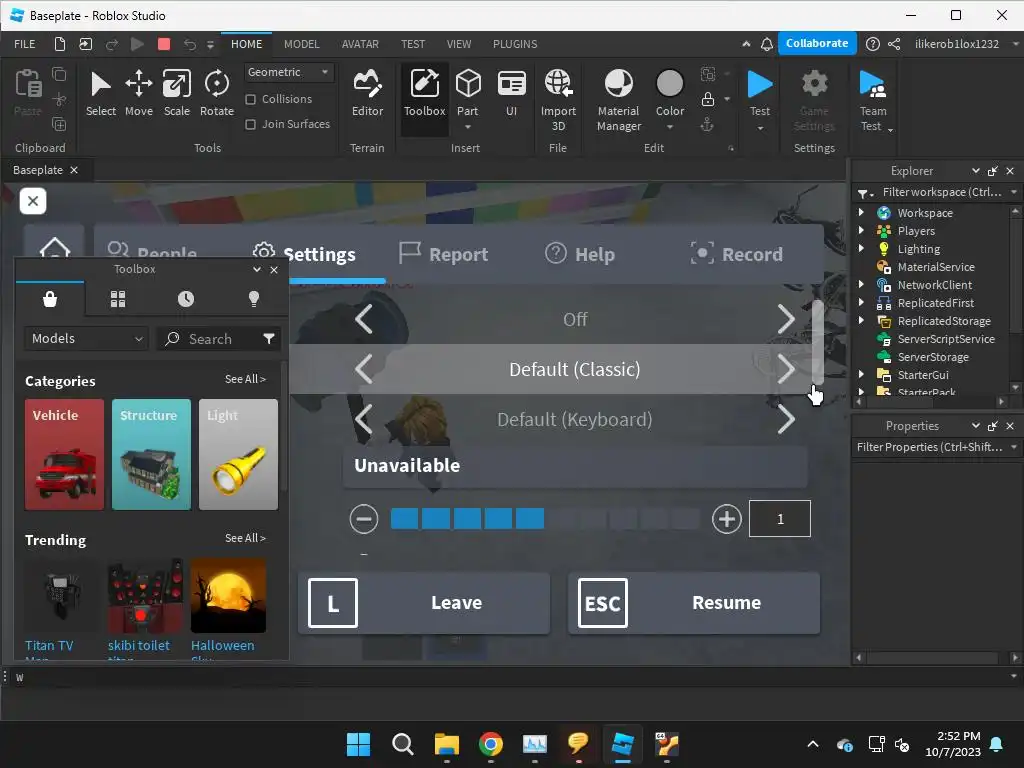The width and height of the screenshot is (1024, 768).
Task: Open the Geometric mode dropdown
Action: click(x=289, y=72)
